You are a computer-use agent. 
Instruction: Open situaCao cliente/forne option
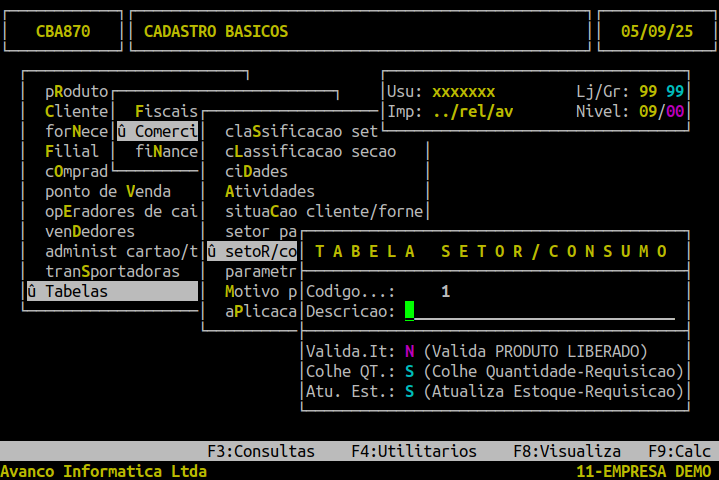(x=324, y=211)
